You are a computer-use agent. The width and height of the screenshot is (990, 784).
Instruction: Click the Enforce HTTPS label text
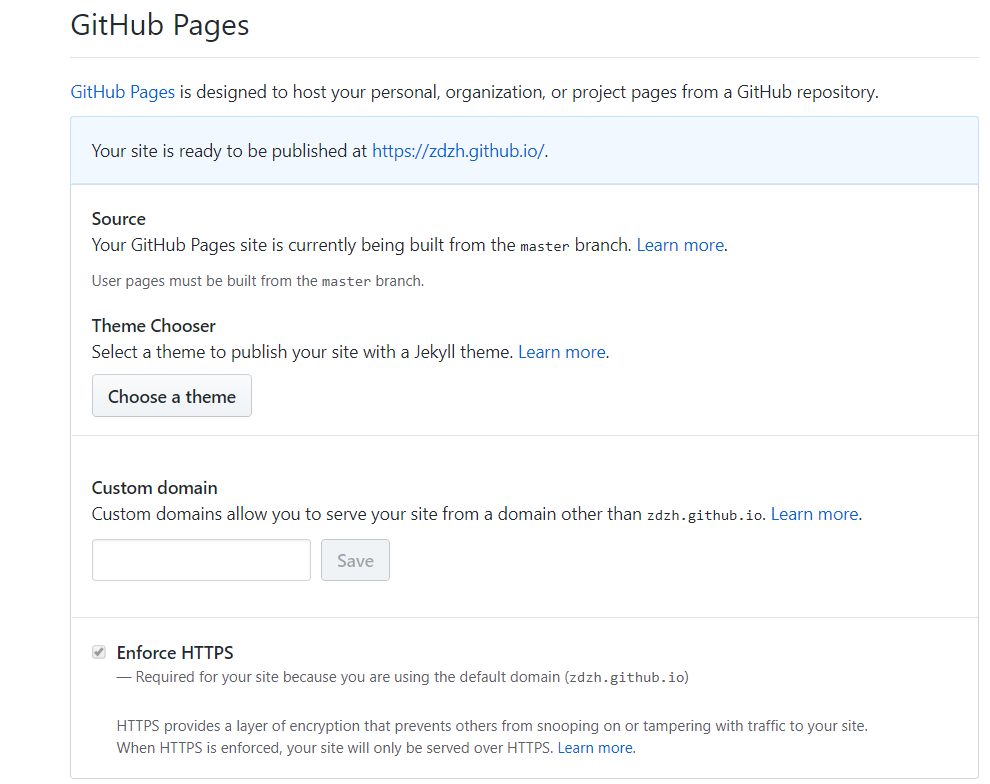175,653
